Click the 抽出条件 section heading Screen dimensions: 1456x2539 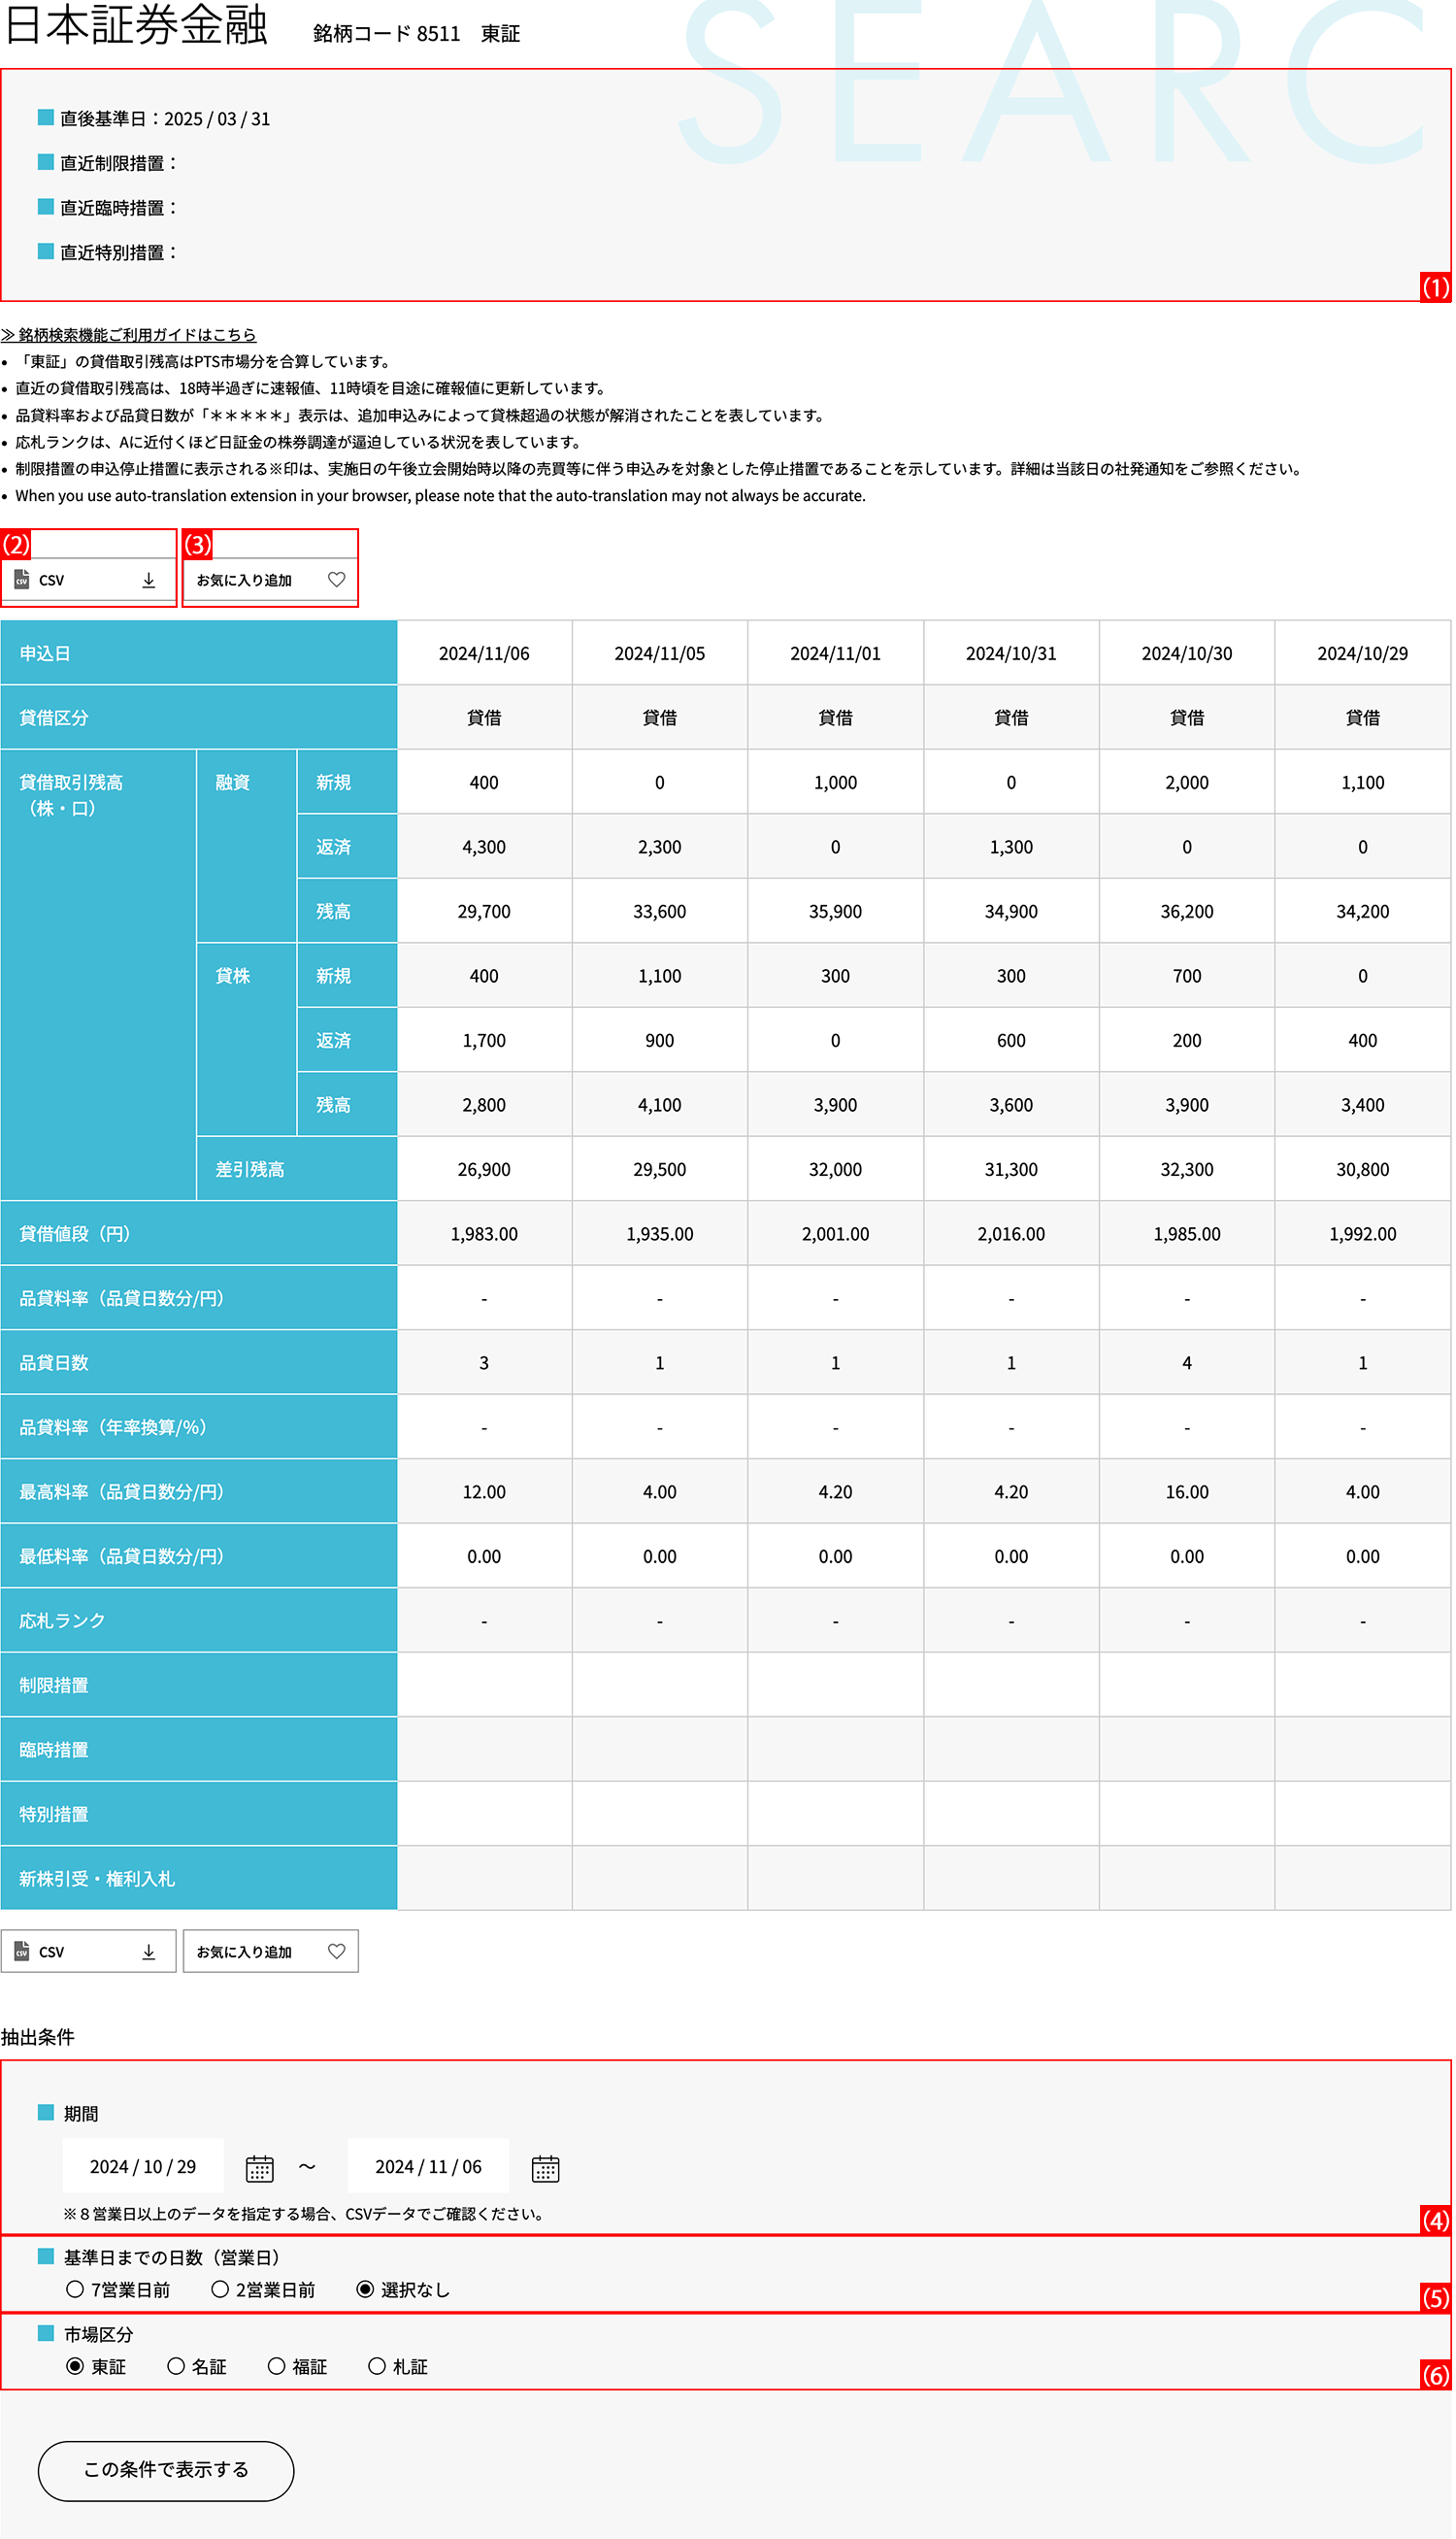click(38, 2037)
